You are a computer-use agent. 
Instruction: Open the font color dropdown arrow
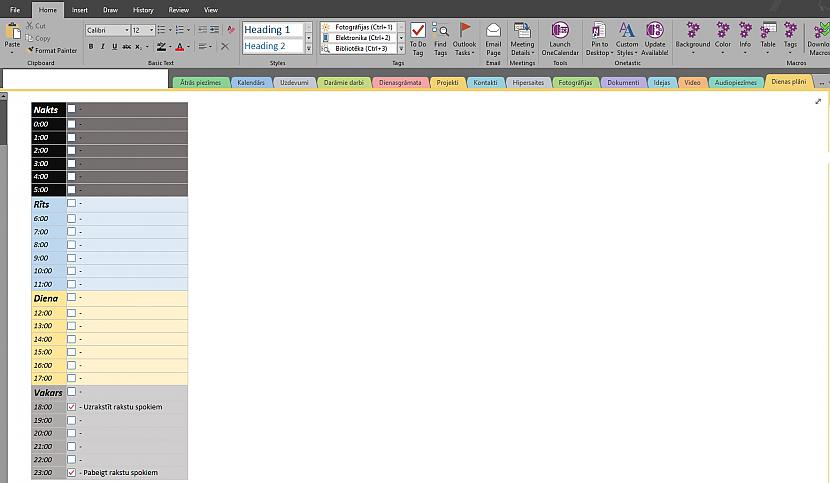[188, 47]
